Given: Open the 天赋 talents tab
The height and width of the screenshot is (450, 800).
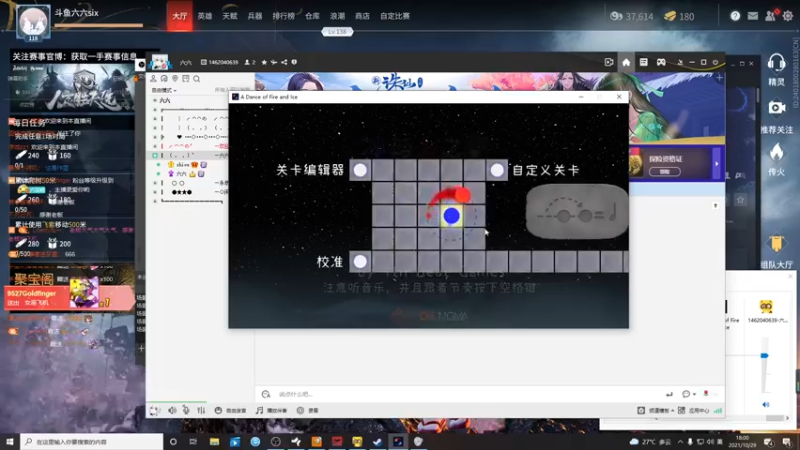Looking at the screenshot, I should pos(230,16).
